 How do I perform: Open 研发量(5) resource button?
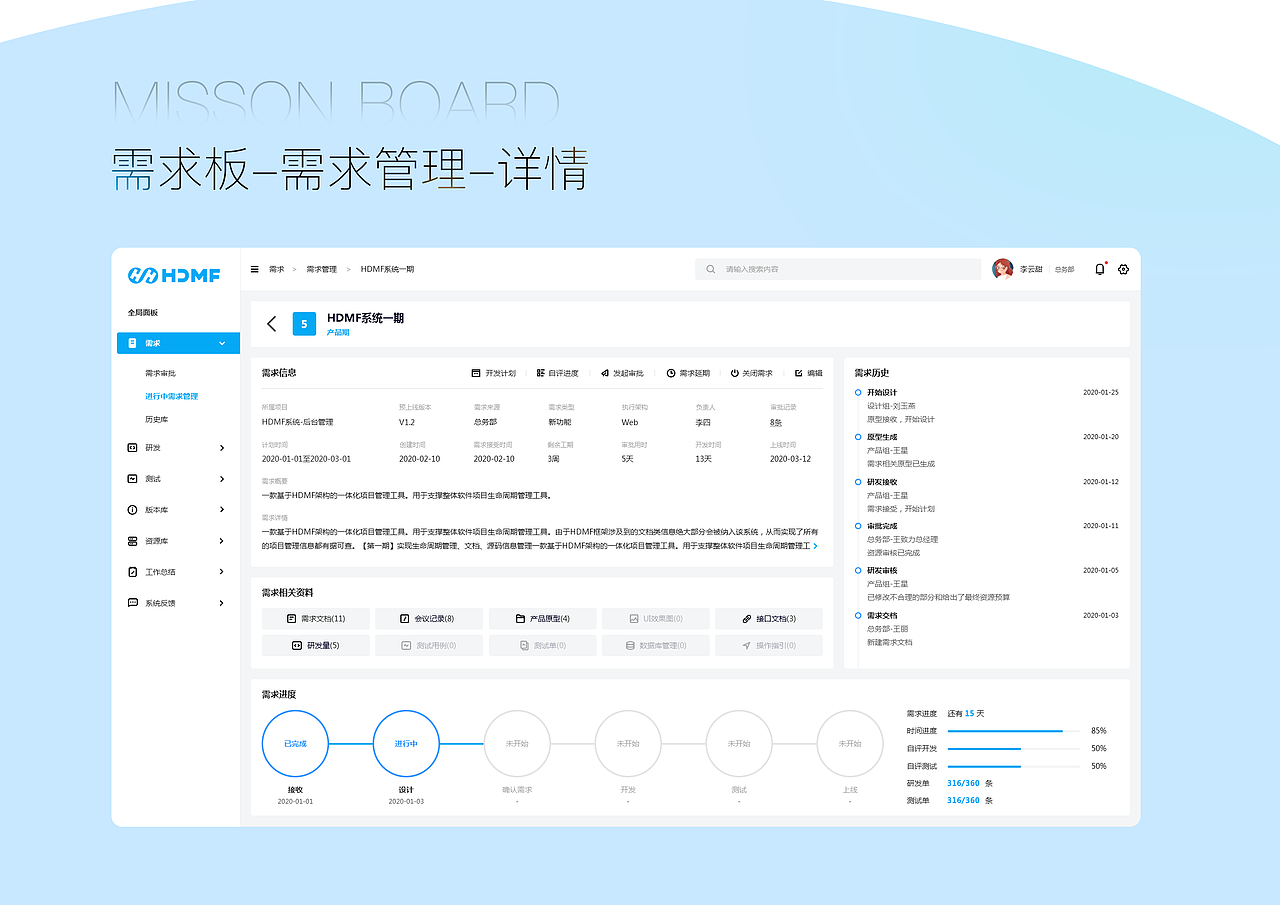click(x=316, y=646)
